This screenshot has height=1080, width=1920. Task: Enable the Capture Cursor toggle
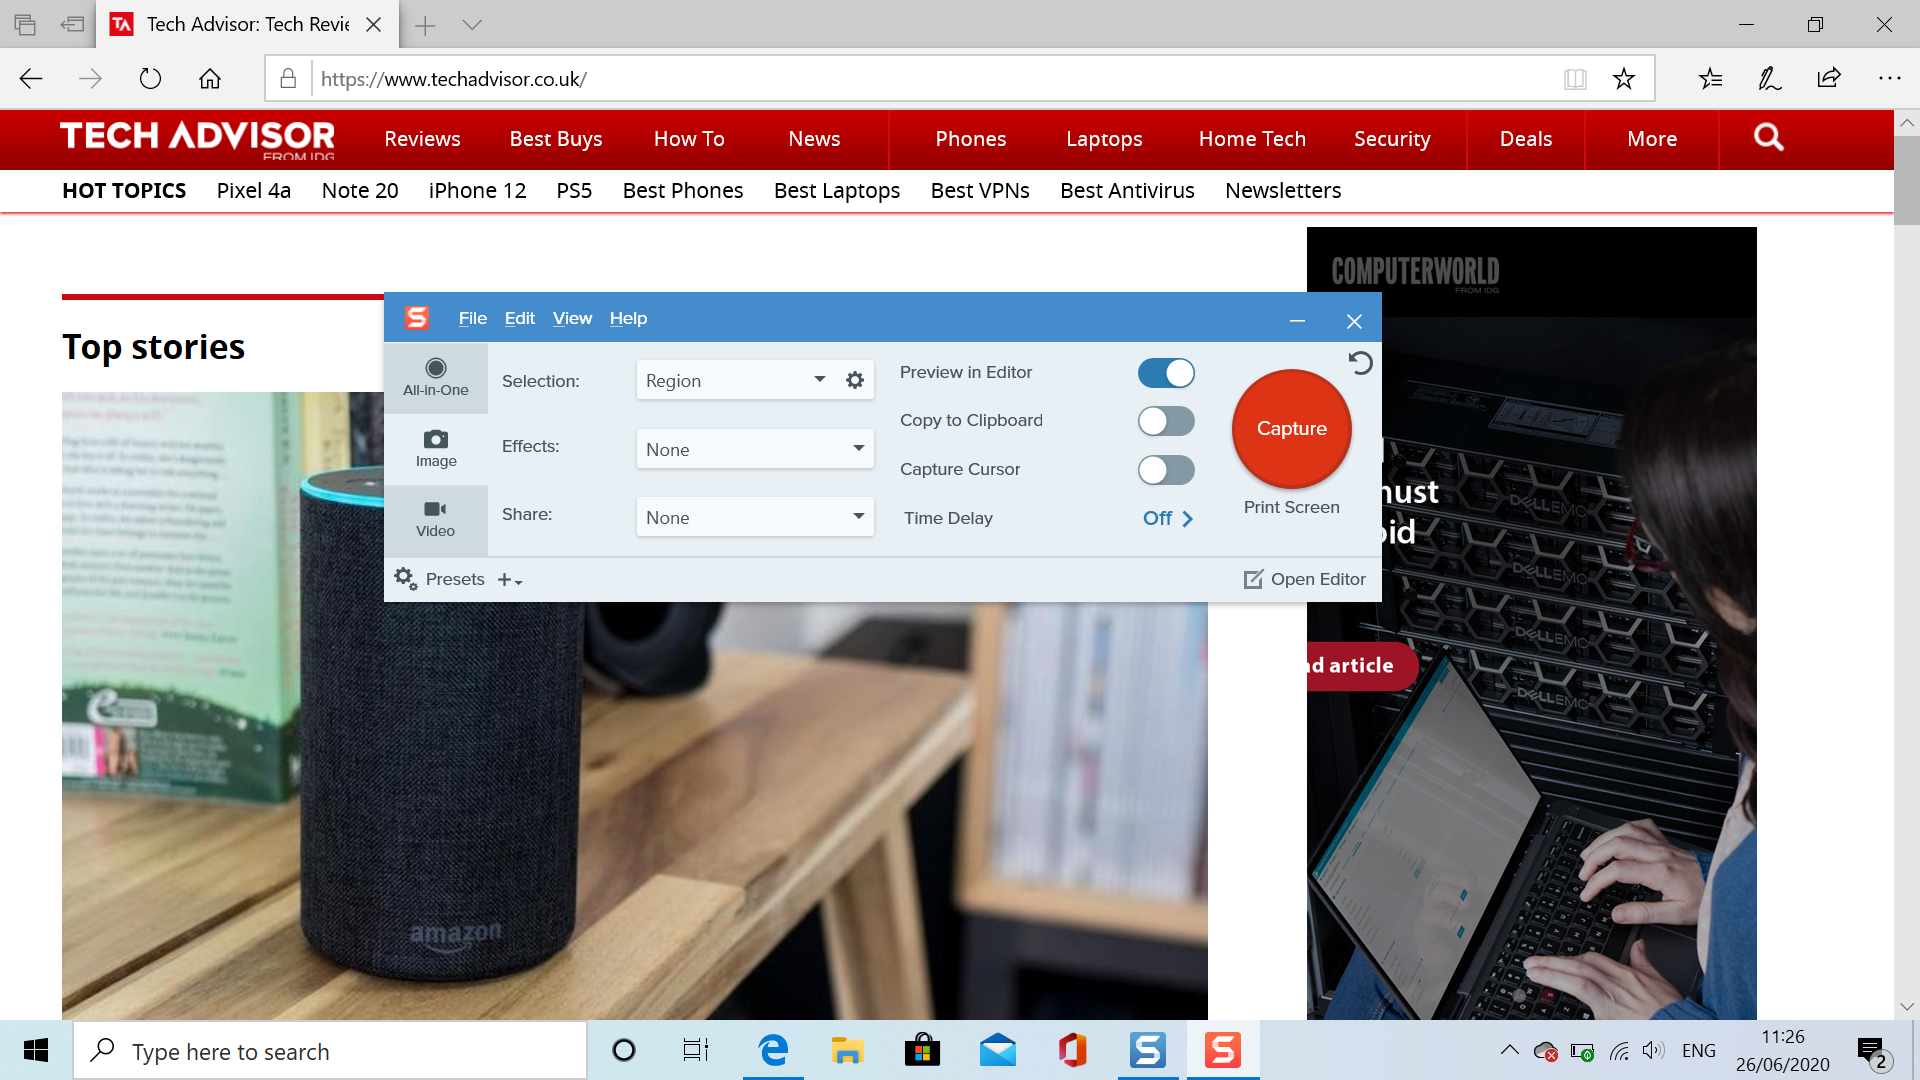coord(1164,469)
